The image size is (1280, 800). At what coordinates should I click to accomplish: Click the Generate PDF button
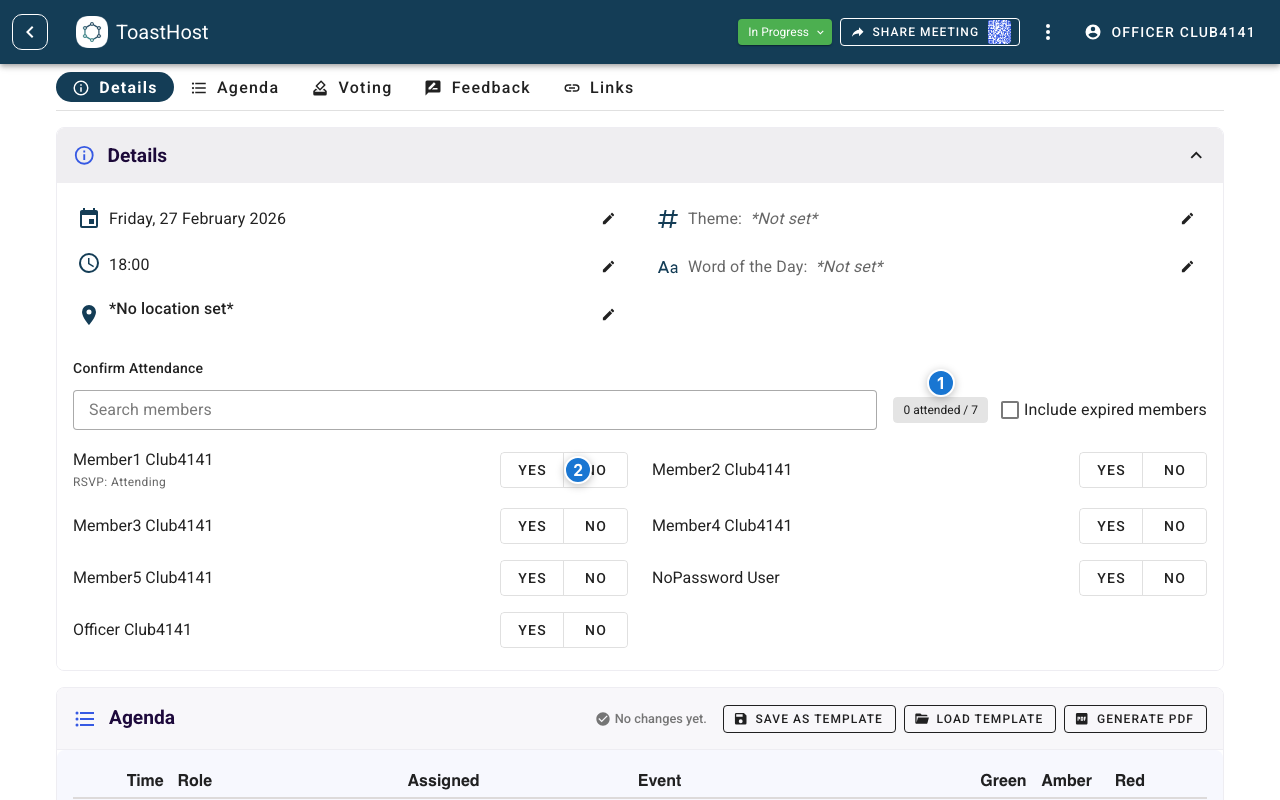click(1135, 718)
